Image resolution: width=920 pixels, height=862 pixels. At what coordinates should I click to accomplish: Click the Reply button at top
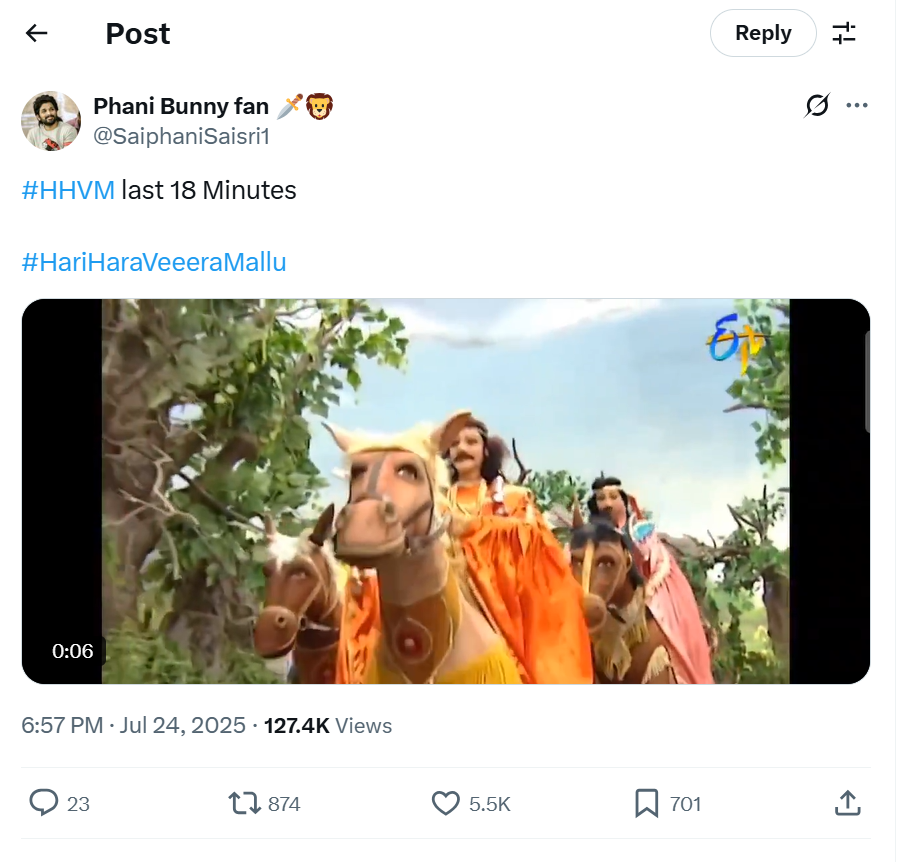[x=763, y=33]
